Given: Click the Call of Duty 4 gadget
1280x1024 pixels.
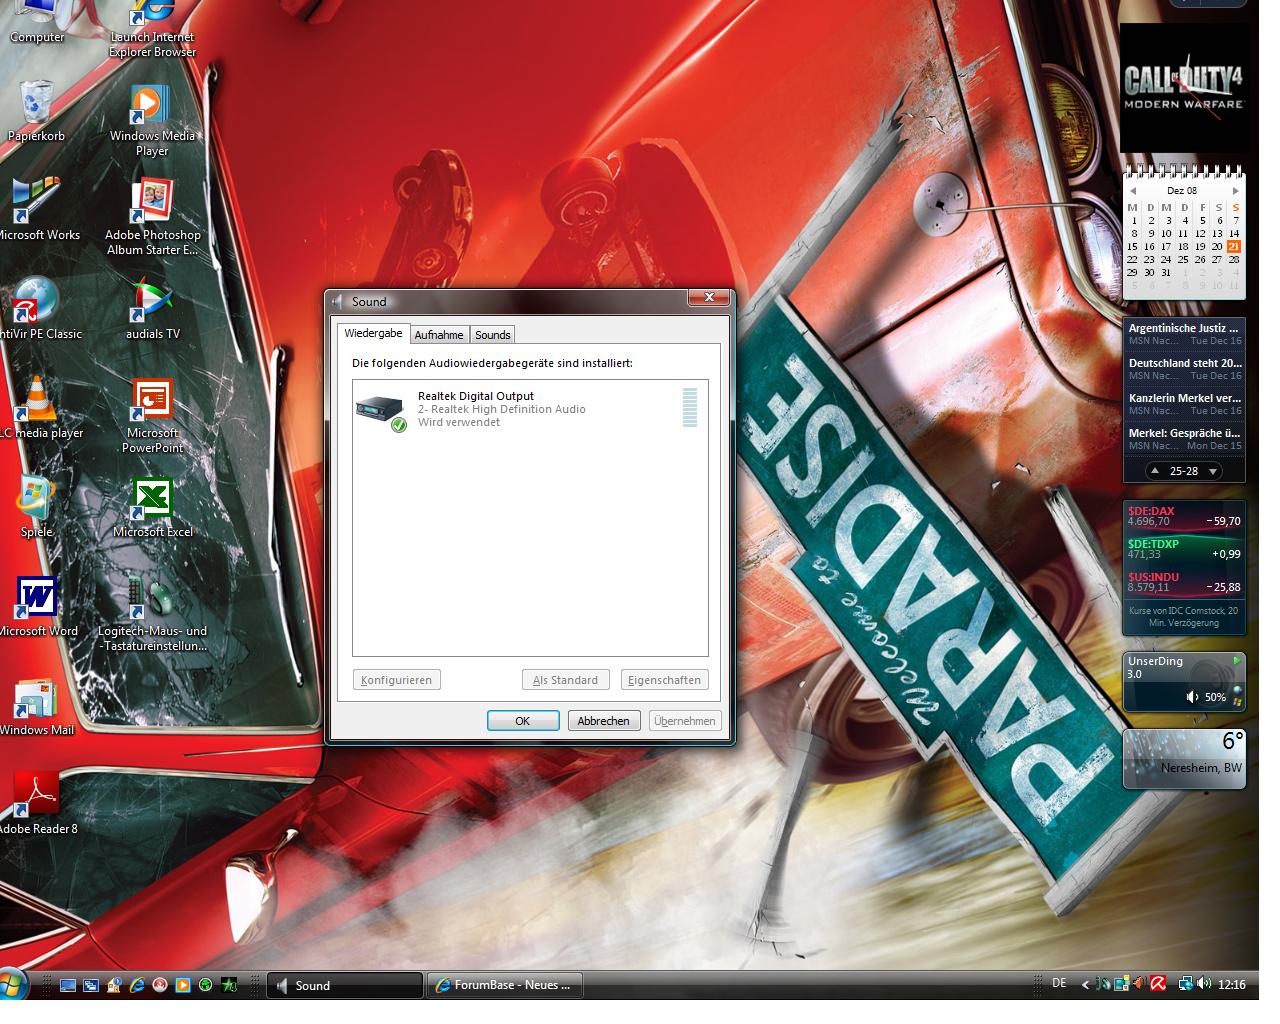Looking at the screenshot, I should pyautogui.click(x=1185, y=88).
